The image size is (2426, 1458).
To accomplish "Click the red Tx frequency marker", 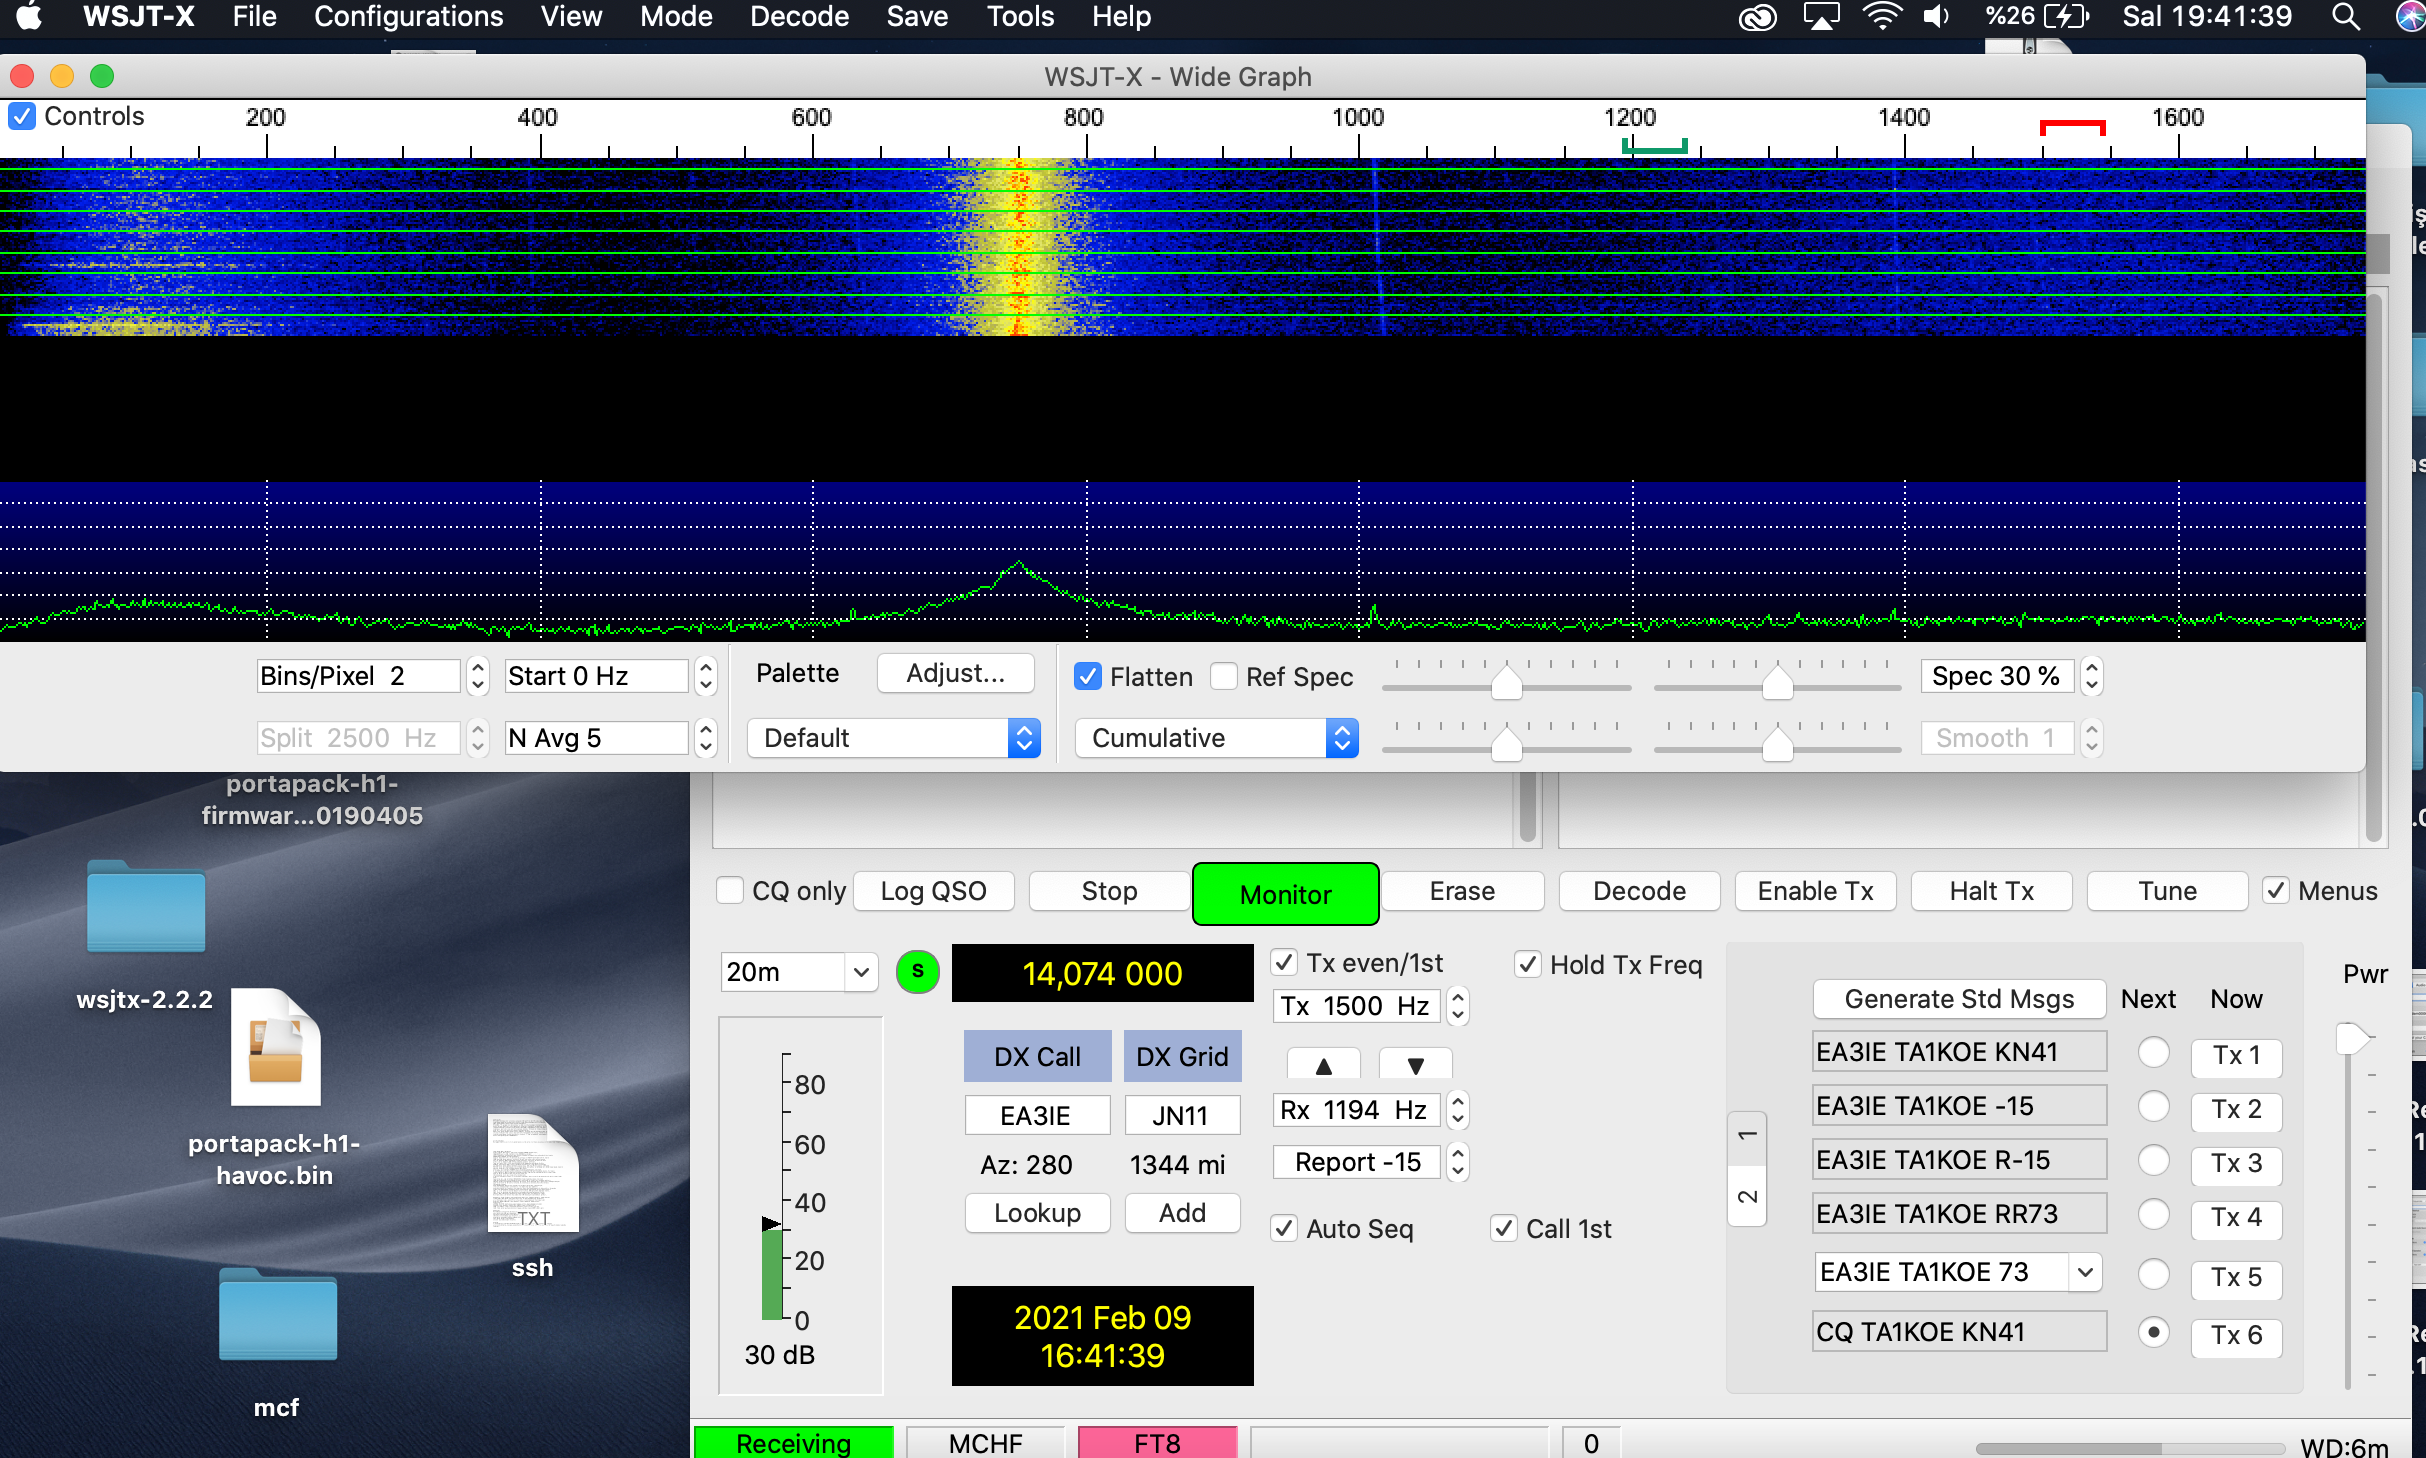I will tap(2073, 127).
